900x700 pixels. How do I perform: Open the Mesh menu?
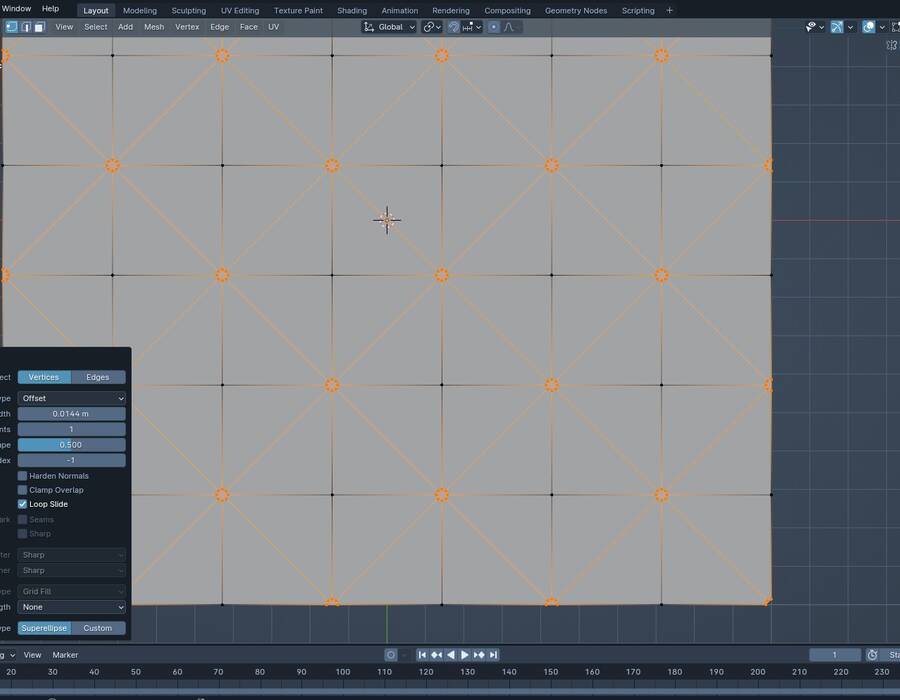pos(154,27)
